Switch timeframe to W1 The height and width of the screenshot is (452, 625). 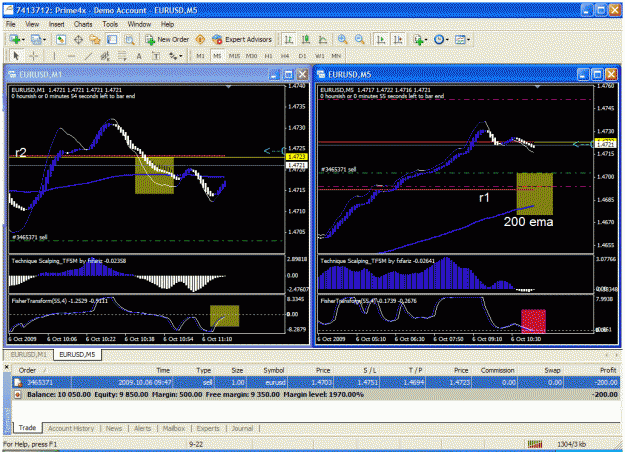[x=319, y=56]
